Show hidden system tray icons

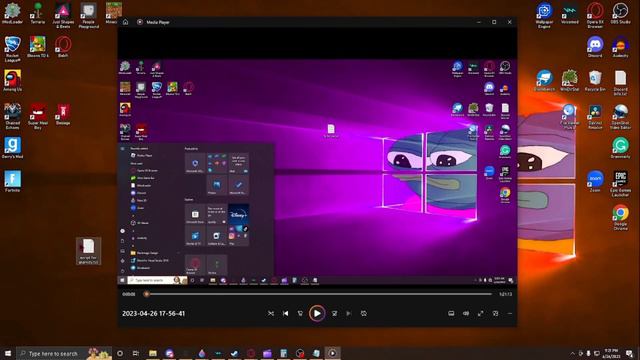coord(572,353)
